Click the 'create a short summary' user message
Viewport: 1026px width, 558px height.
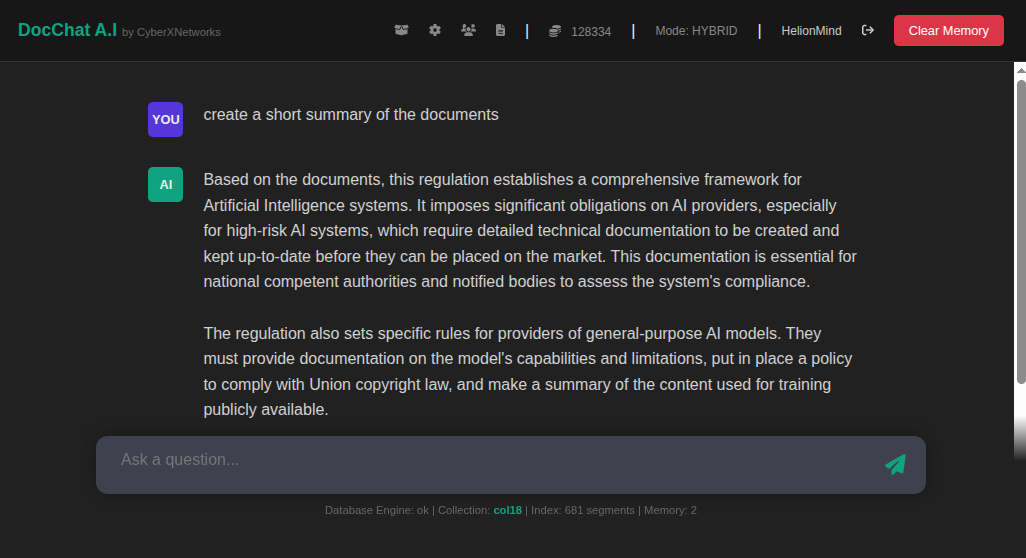click(351, 114)
